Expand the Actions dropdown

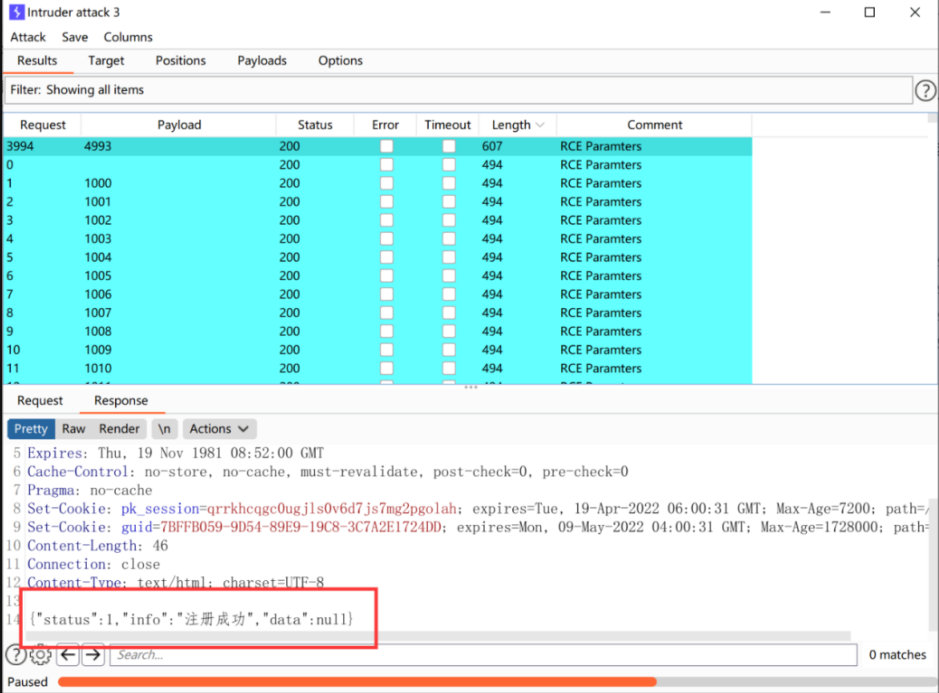pyautogui.click(x=219, y=429)
